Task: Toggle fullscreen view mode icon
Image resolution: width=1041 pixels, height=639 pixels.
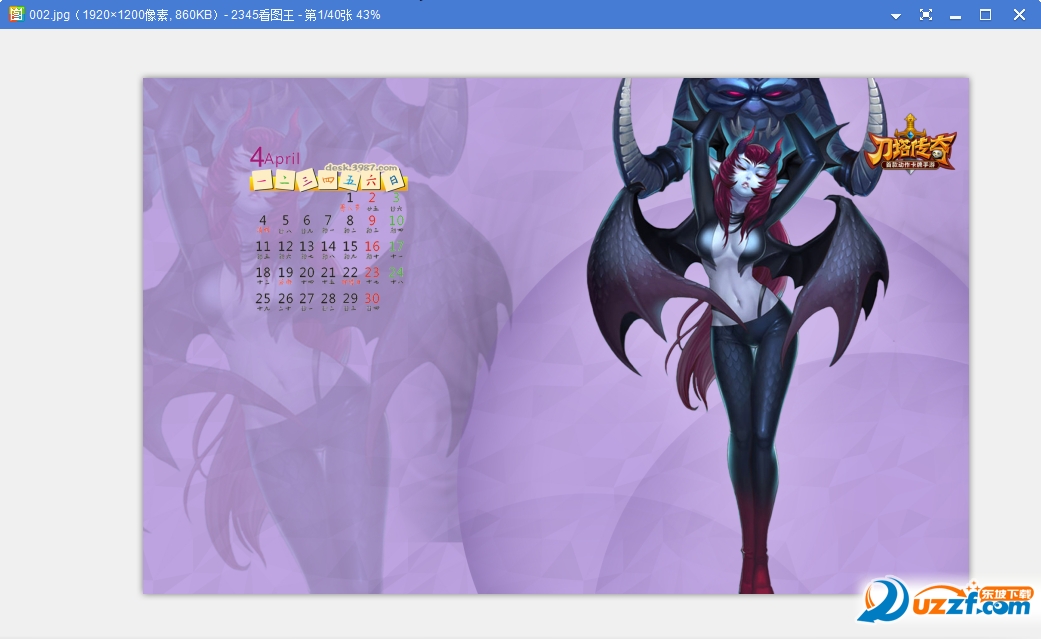Action: click(x=925, y=15)
